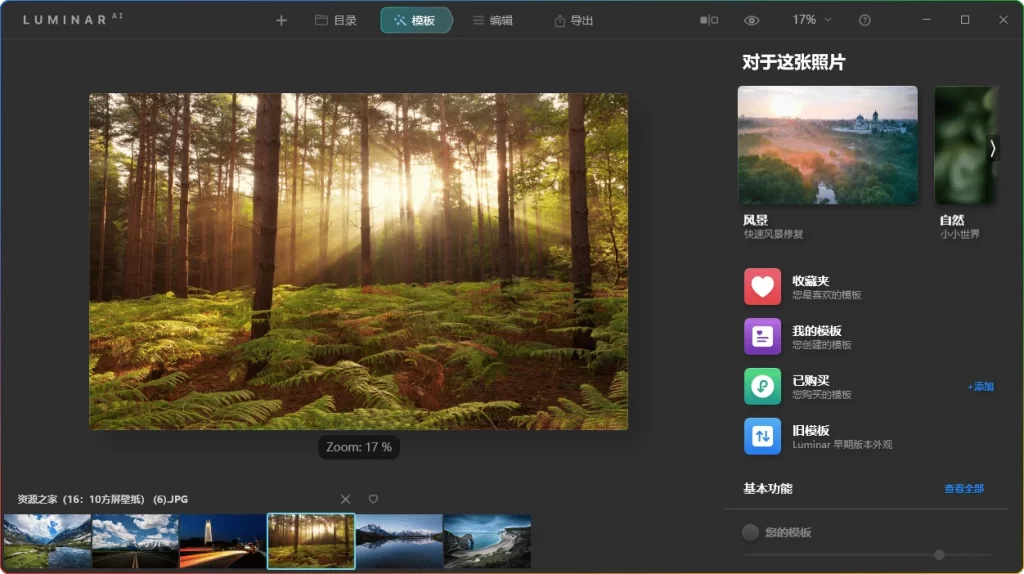The height and width of the screenshot is (574, 1024).
Task: Select the night light trails thumbnail
Action: [x=223, y=541]
